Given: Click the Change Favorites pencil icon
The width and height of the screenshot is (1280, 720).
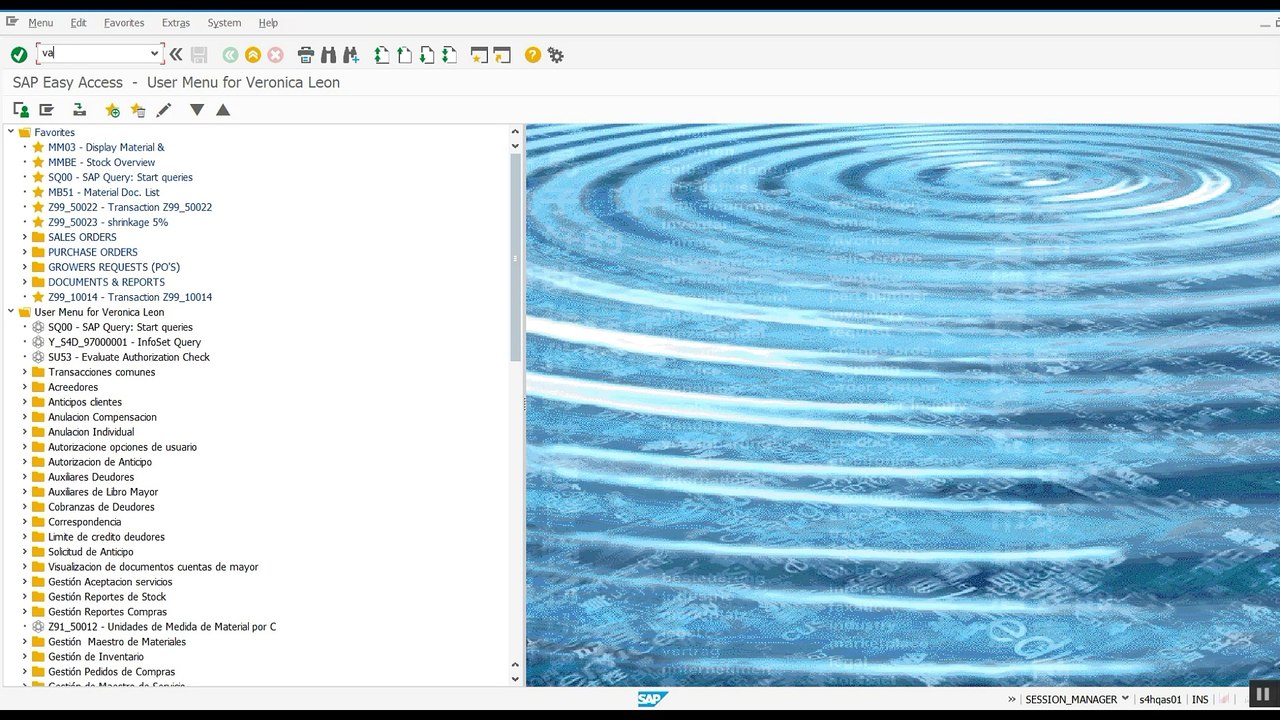Looking at the screenshot, I should pyautogui.click(x=164, y=110).
